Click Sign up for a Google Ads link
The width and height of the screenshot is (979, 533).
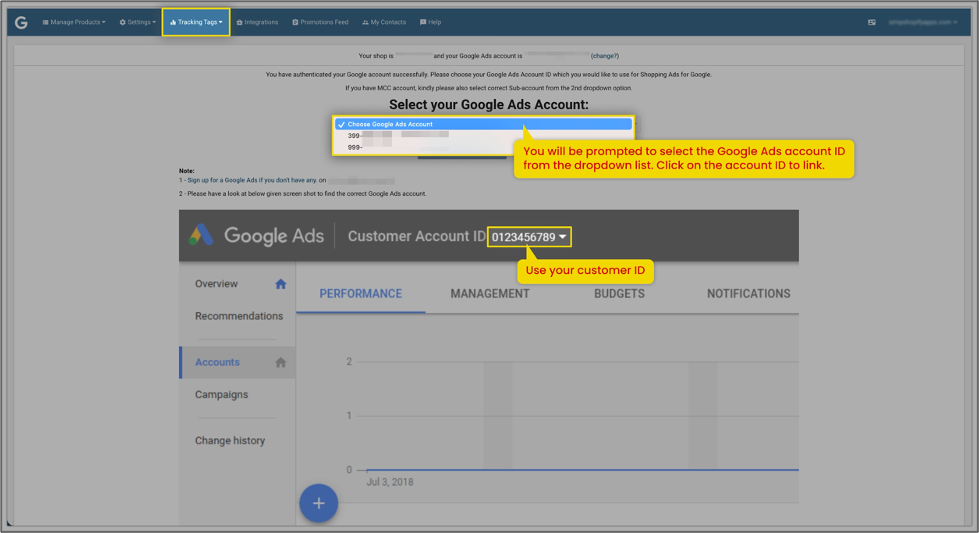(x=252, y=180)
